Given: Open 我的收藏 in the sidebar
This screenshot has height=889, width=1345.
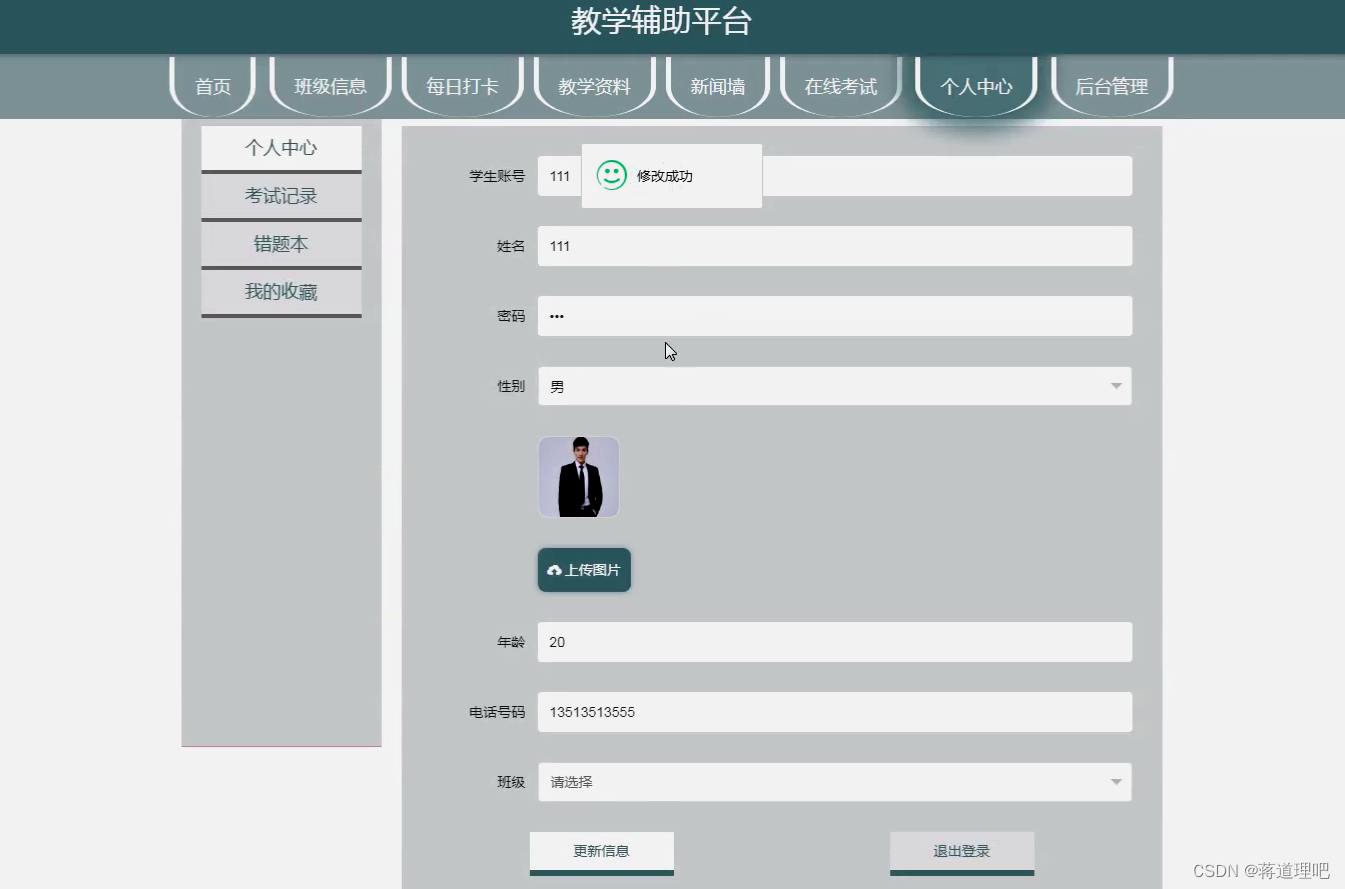Looking at the screenshot, I should (281, 291).
